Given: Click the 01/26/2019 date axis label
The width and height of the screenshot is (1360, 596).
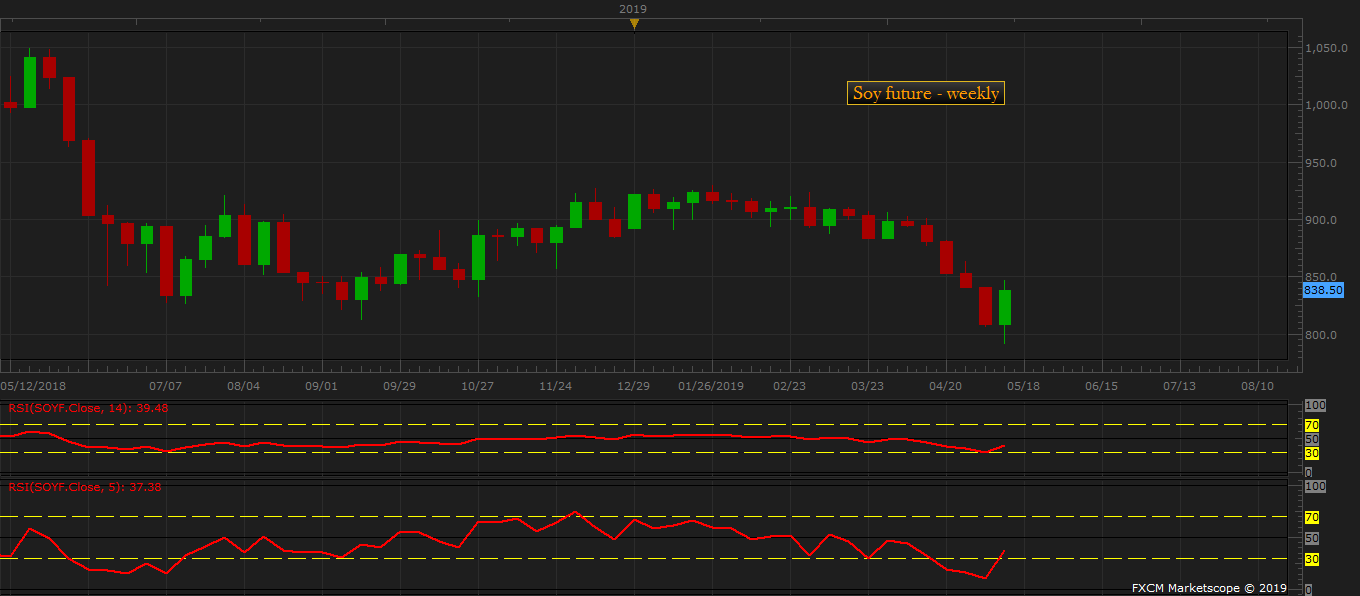Looking at the screenshot, I should 711,385.
